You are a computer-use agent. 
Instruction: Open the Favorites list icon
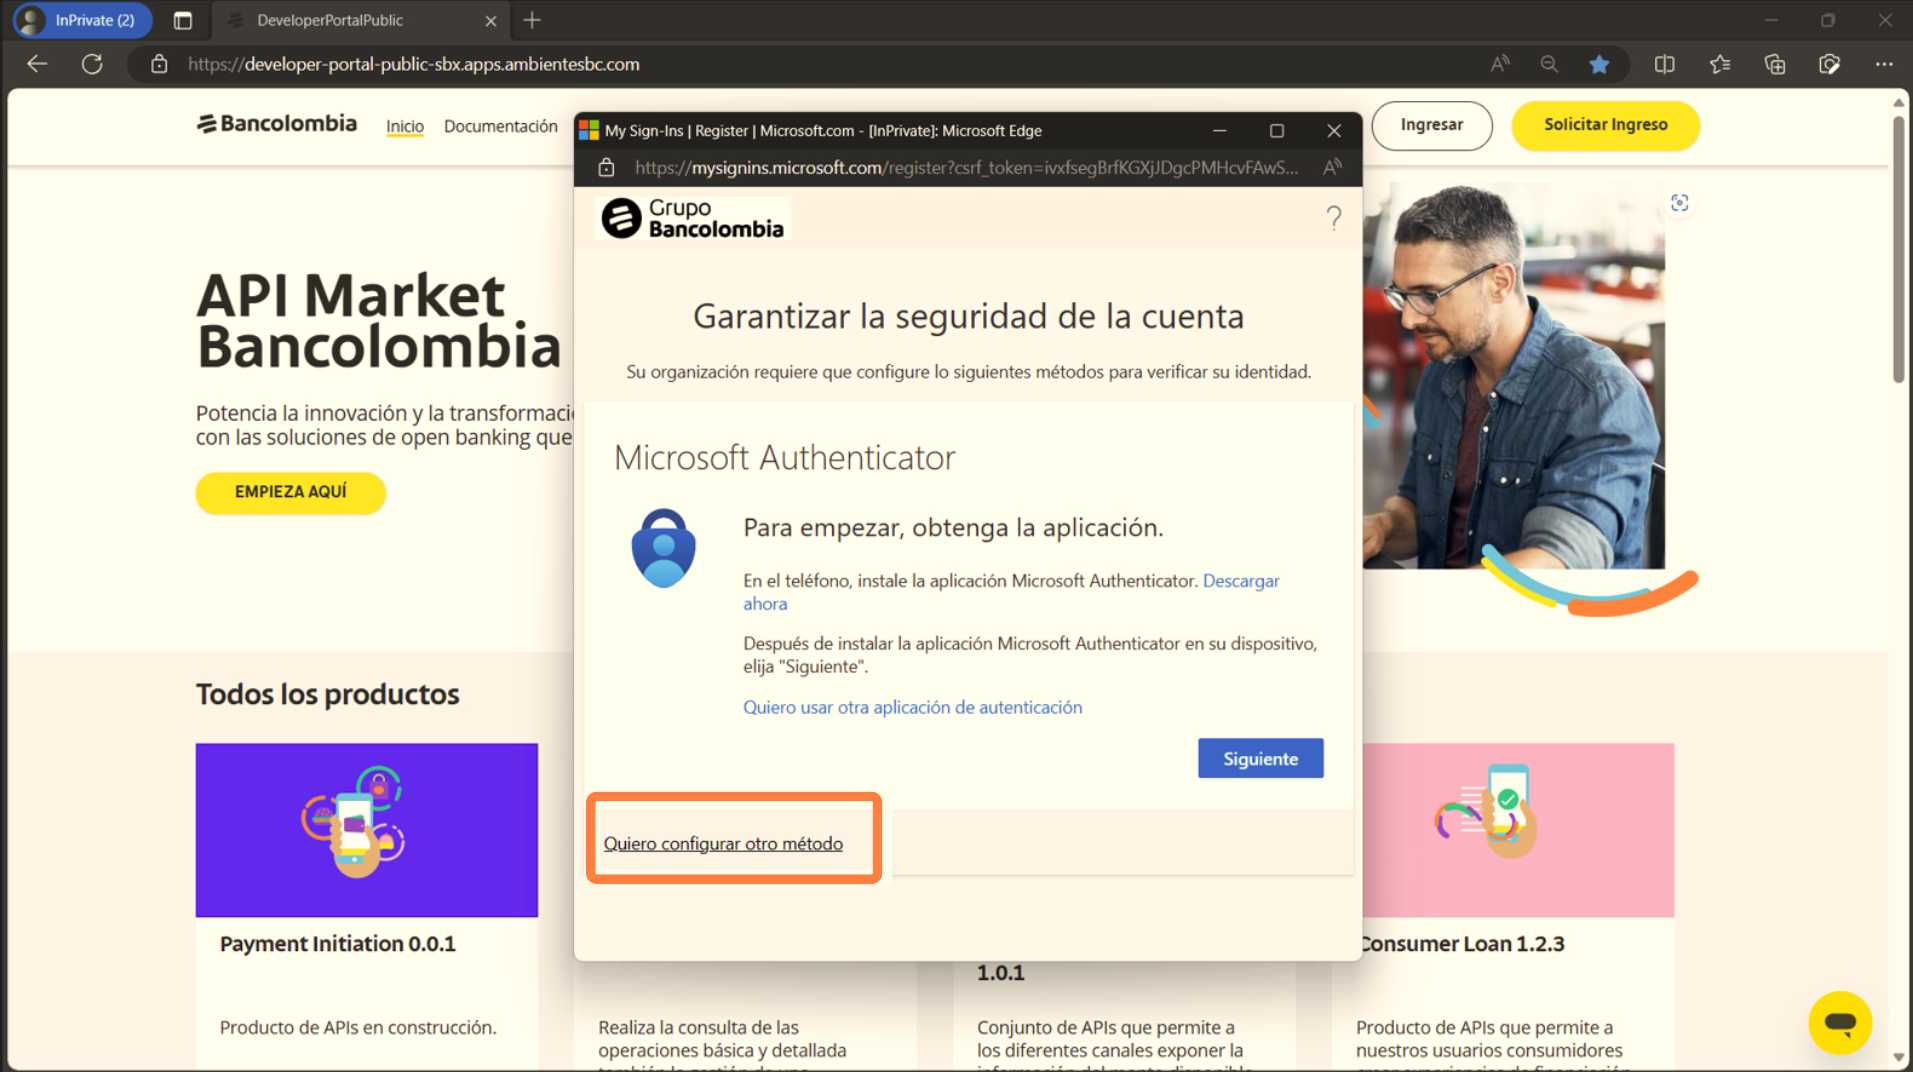1719,64
